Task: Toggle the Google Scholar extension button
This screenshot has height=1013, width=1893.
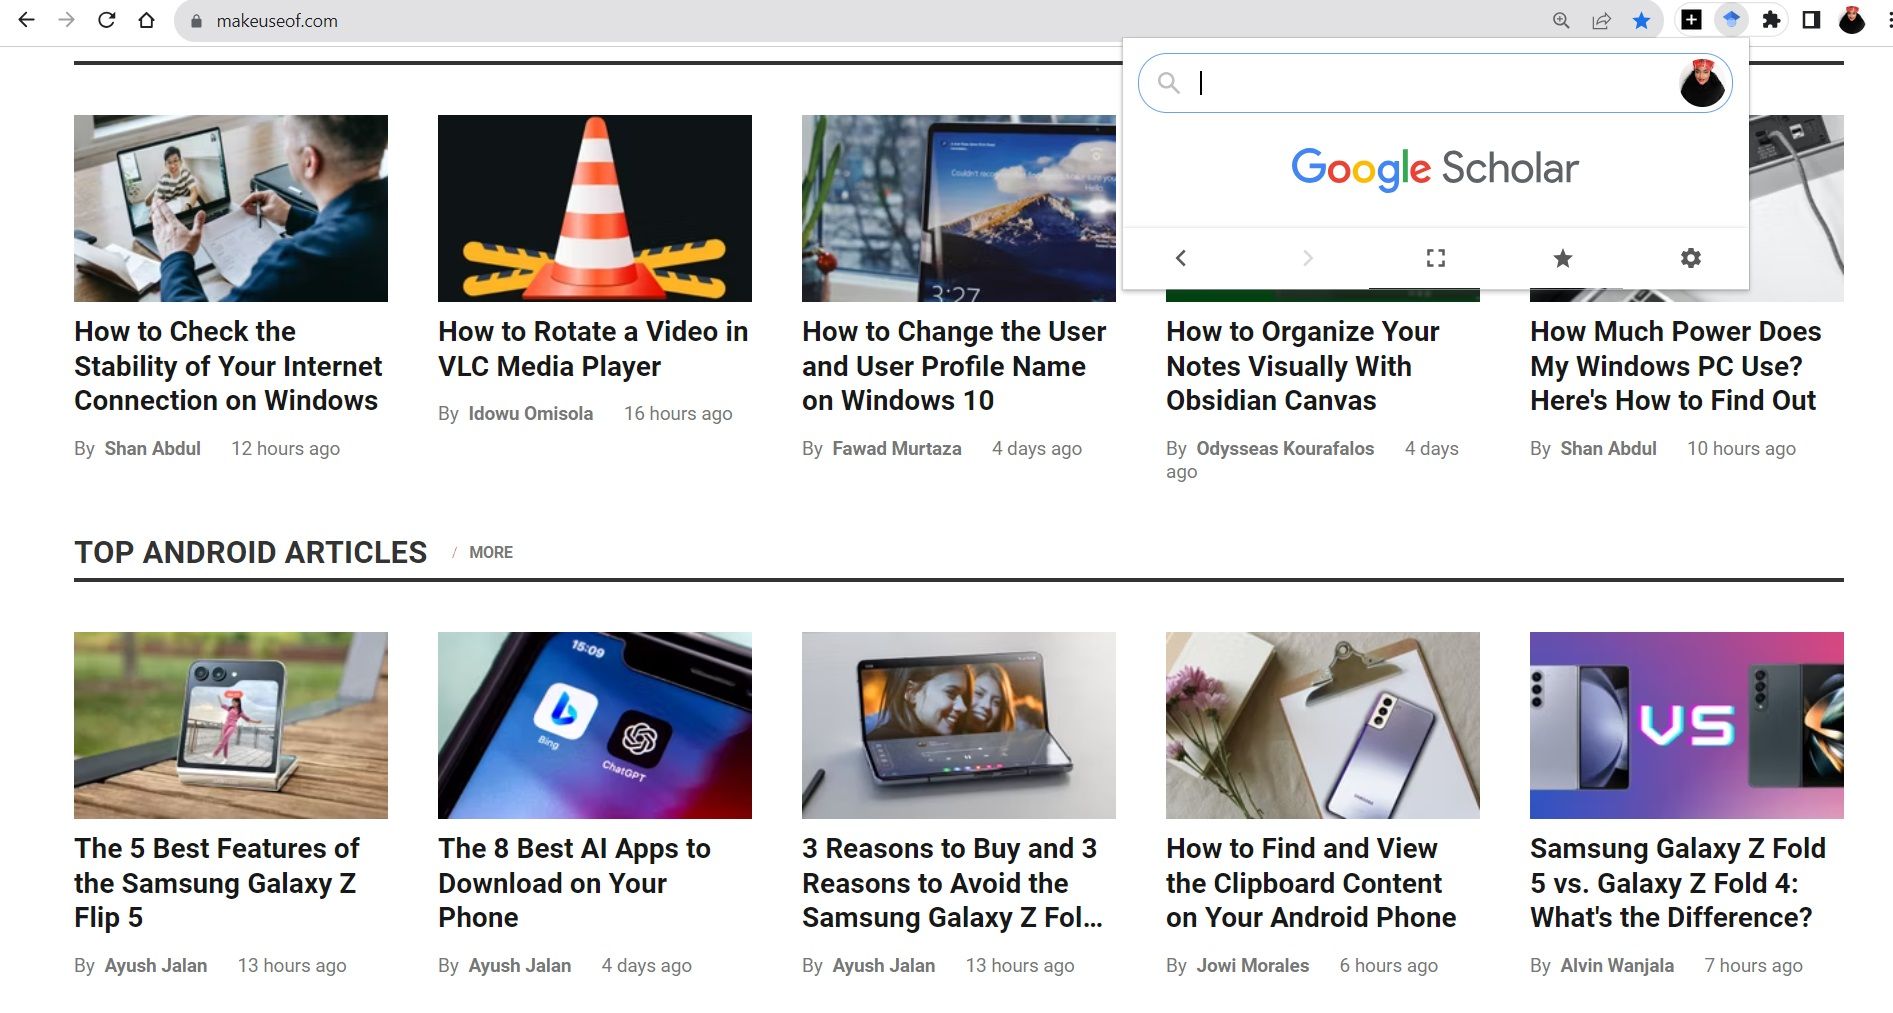Action: (x=1731, y=20)
